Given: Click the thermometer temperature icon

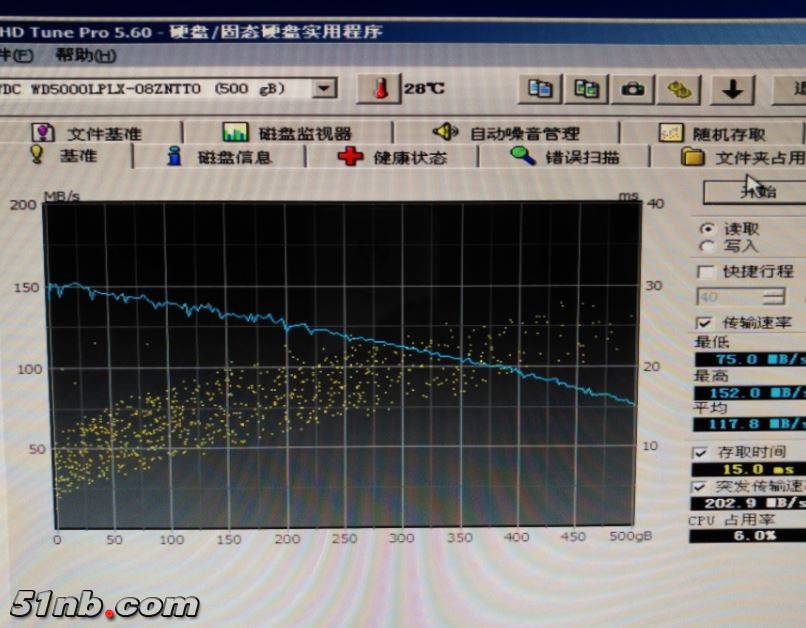Looking at the screenshot, I should [x=380, y=89].
